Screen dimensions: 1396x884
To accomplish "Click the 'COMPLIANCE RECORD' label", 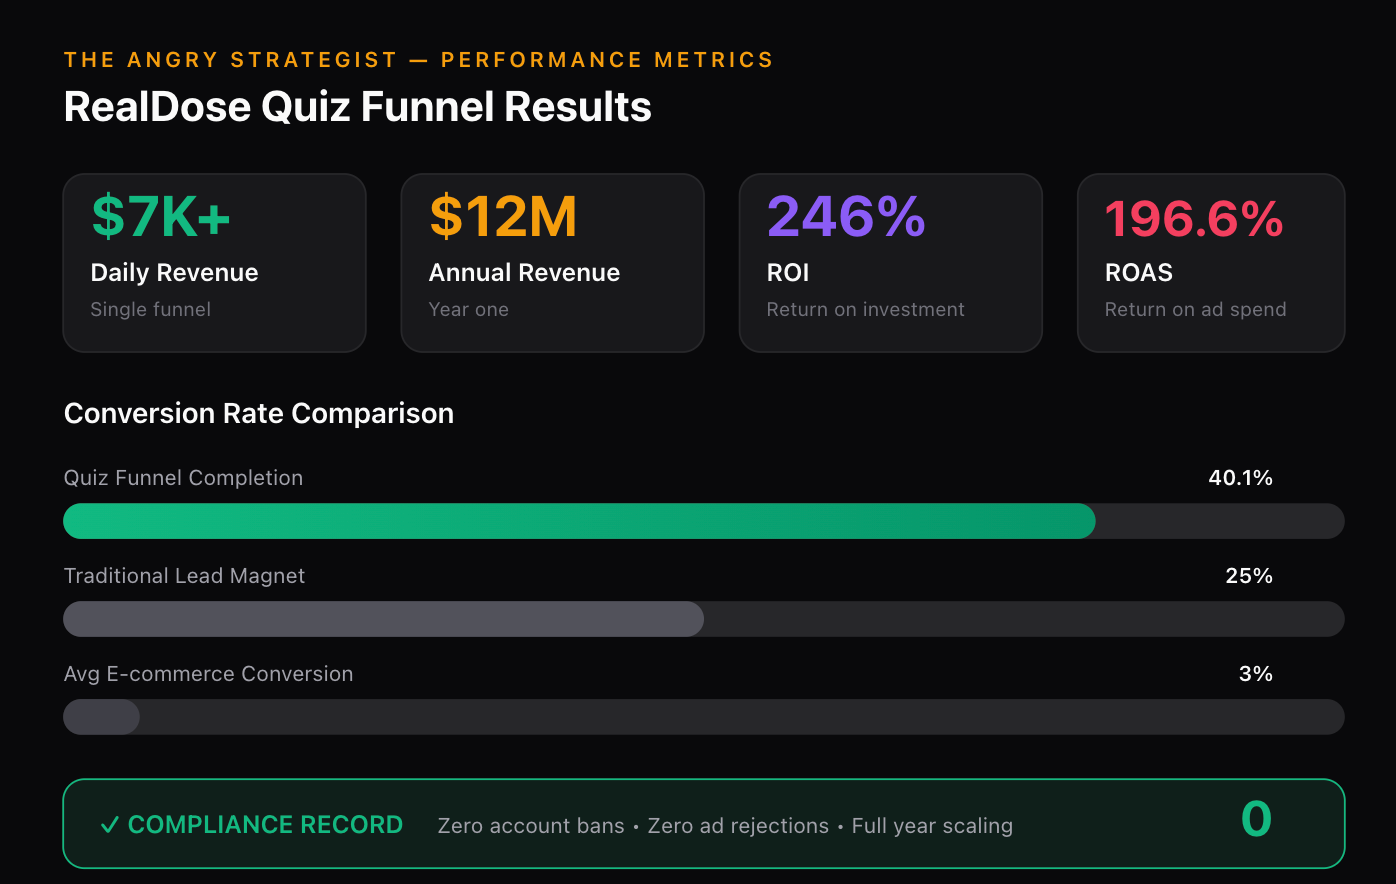I will pos(266,825).
